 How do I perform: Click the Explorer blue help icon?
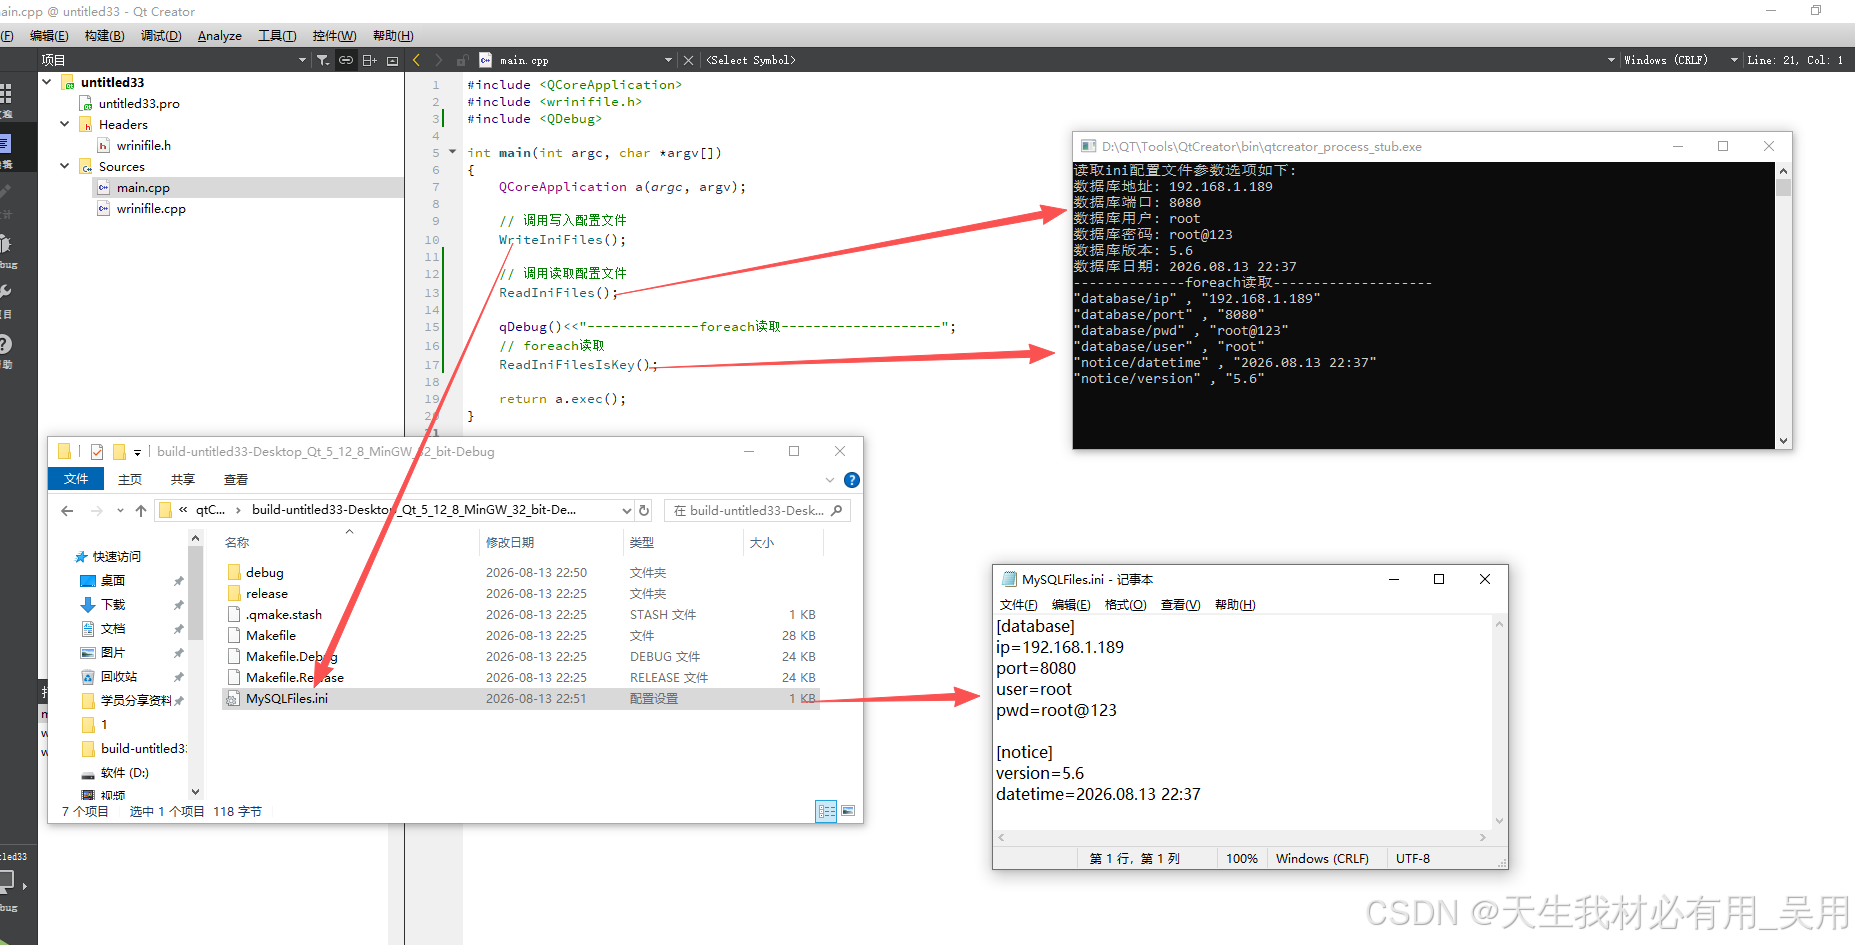point(852,480)
